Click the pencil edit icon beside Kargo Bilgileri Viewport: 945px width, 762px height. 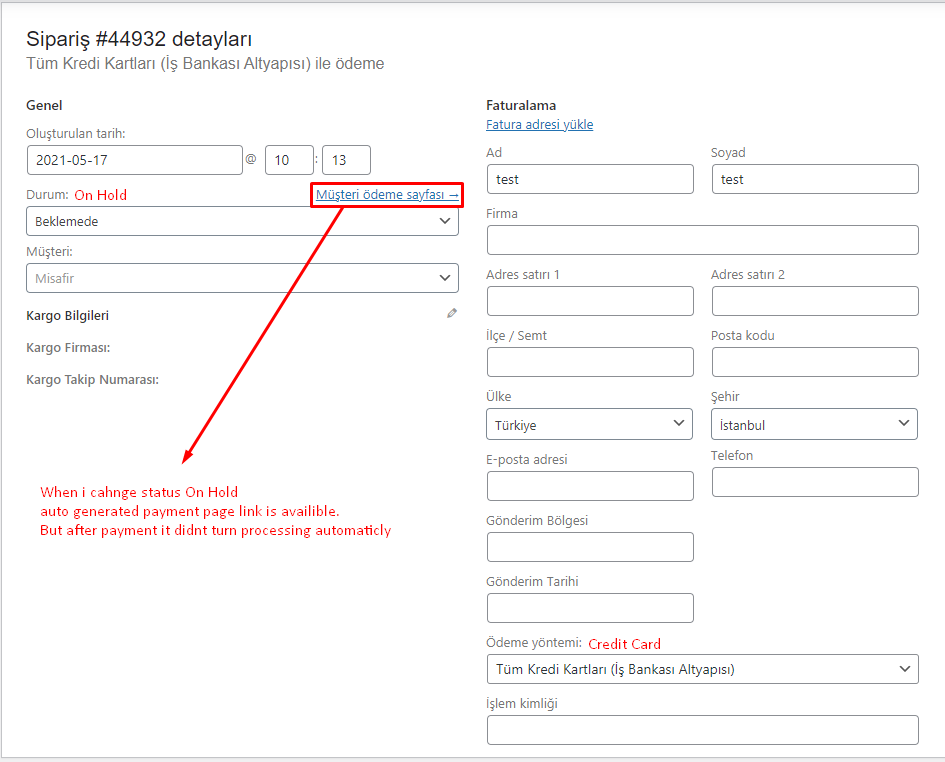tap(452, 313)
